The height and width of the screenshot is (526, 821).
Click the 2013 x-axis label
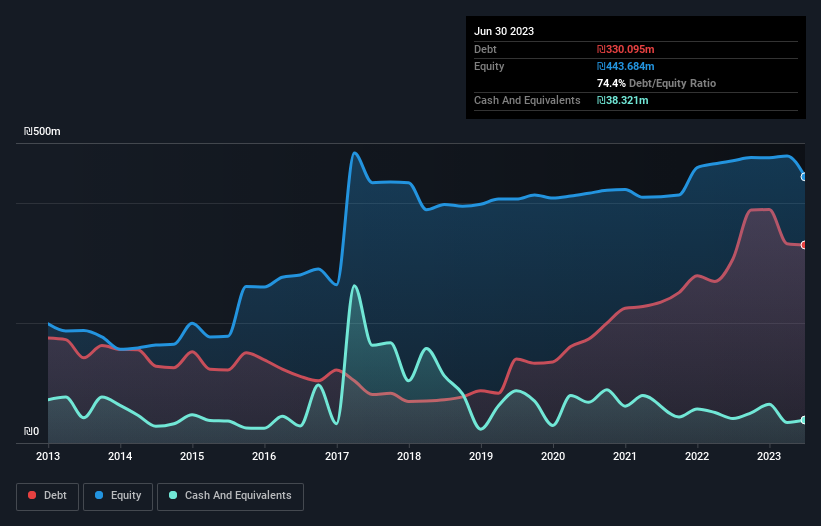click(48, 456)
